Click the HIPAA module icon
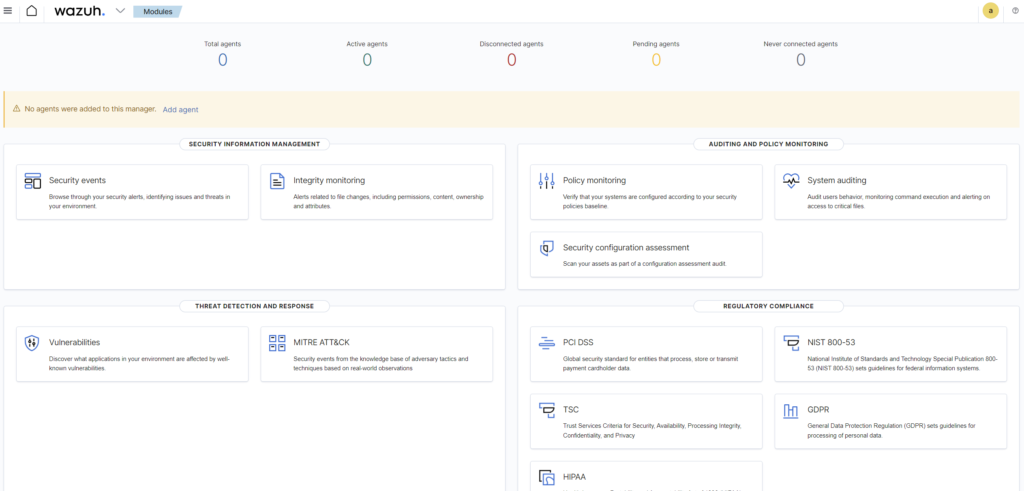This screenshot has width=1024, height=491. tap(546, 477)
